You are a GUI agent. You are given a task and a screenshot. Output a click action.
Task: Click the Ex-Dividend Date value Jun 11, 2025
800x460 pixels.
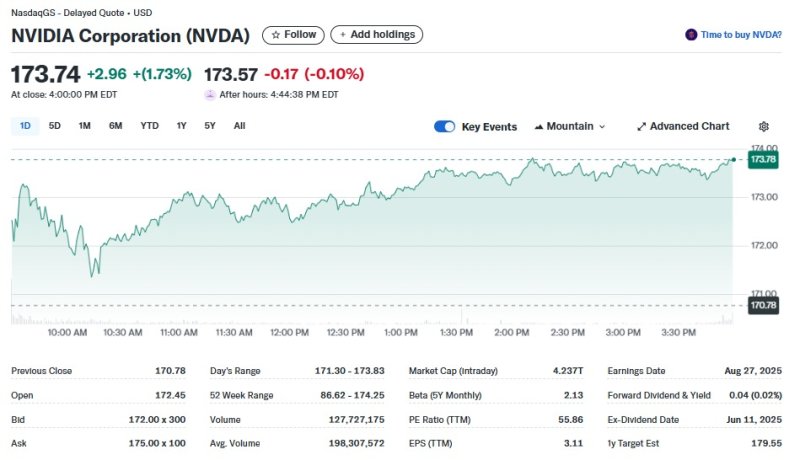coord(754,420)
